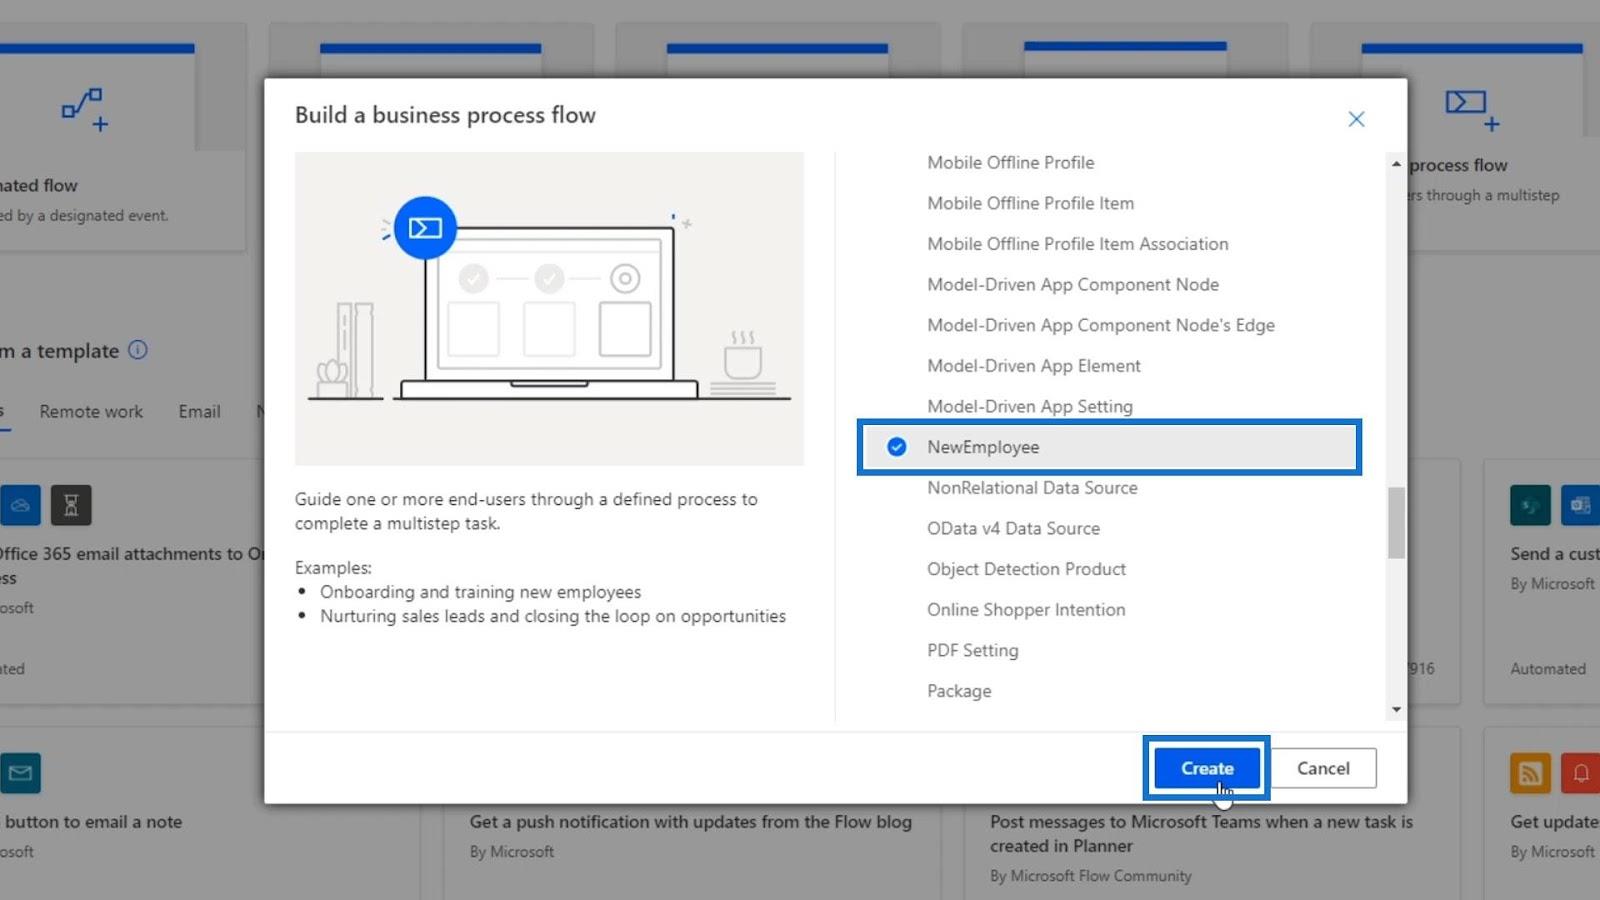Click the RSS feed icon on Get updates card
This screenshot has width=1600, height=900.
pos(1530,773)
